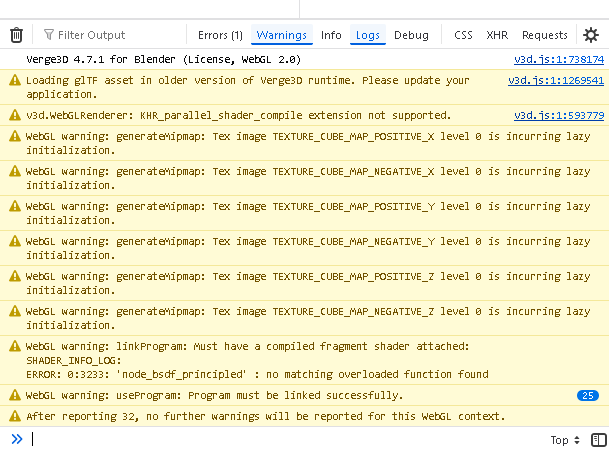Viewport: 609px width, 454px height.
Task: Enable XHR request logging
Action: (497, 35)
